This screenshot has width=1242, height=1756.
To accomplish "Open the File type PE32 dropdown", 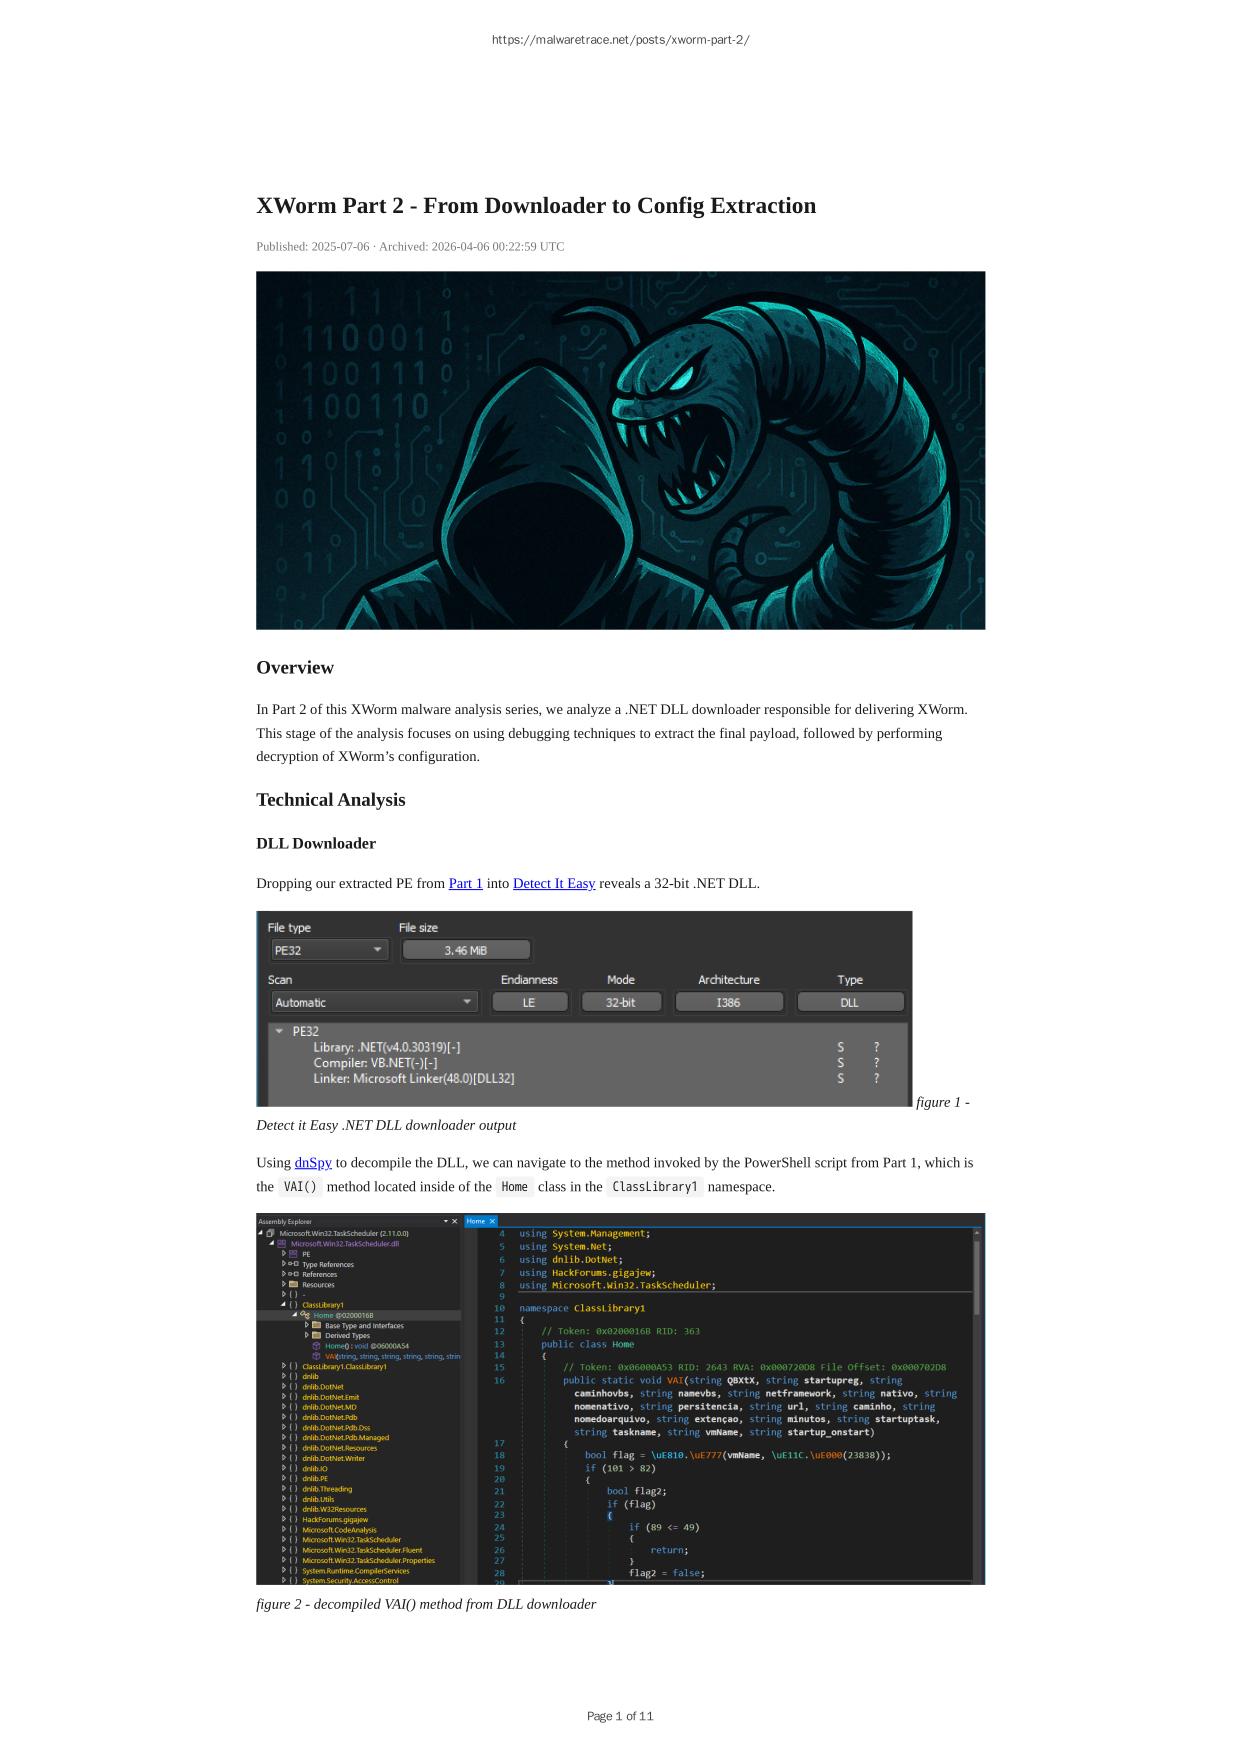I will [329, 950].
